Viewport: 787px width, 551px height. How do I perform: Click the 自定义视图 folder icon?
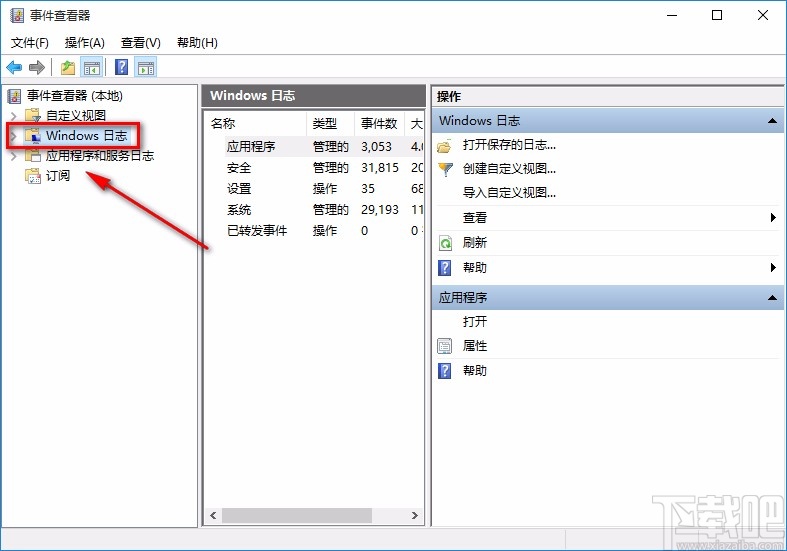pos(33,115)
